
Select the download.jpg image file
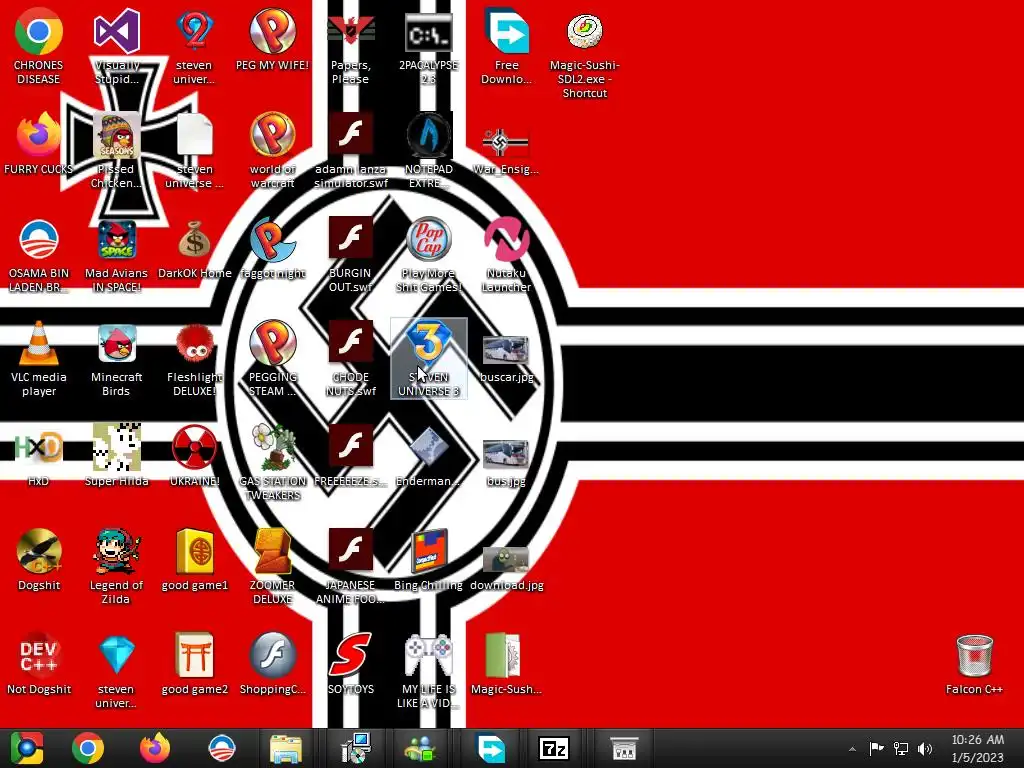506,567
